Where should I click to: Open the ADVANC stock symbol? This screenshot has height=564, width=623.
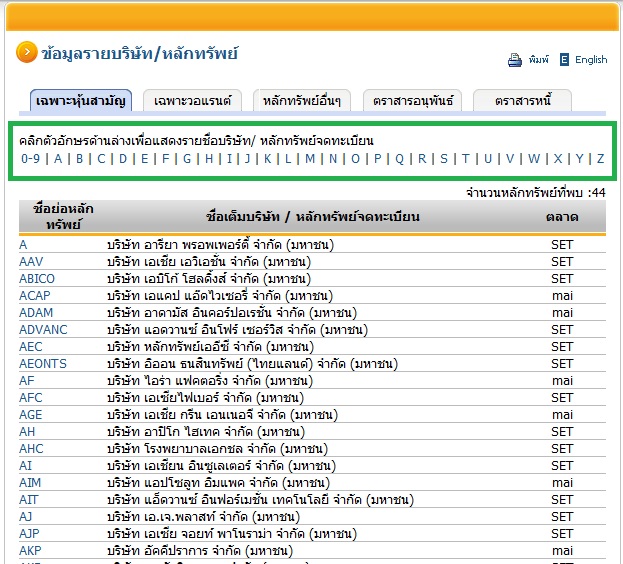coord(43,330)
